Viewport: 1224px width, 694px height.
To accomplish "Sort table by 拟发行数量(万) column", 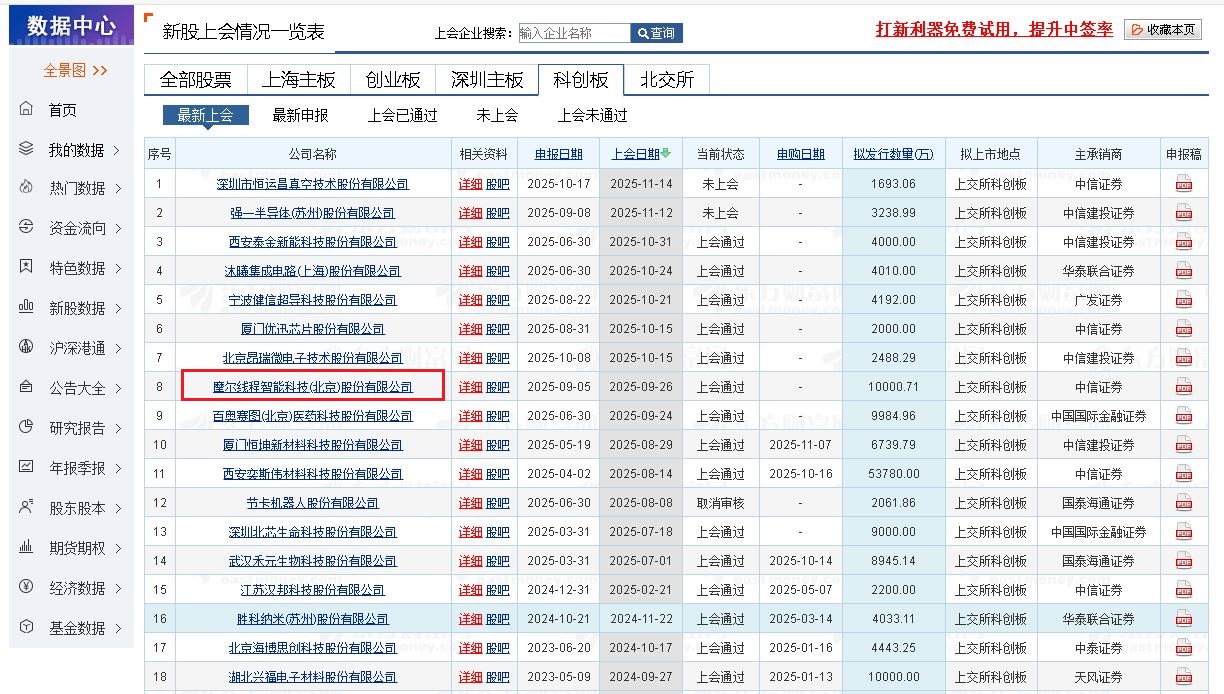I will coord(893,154).
